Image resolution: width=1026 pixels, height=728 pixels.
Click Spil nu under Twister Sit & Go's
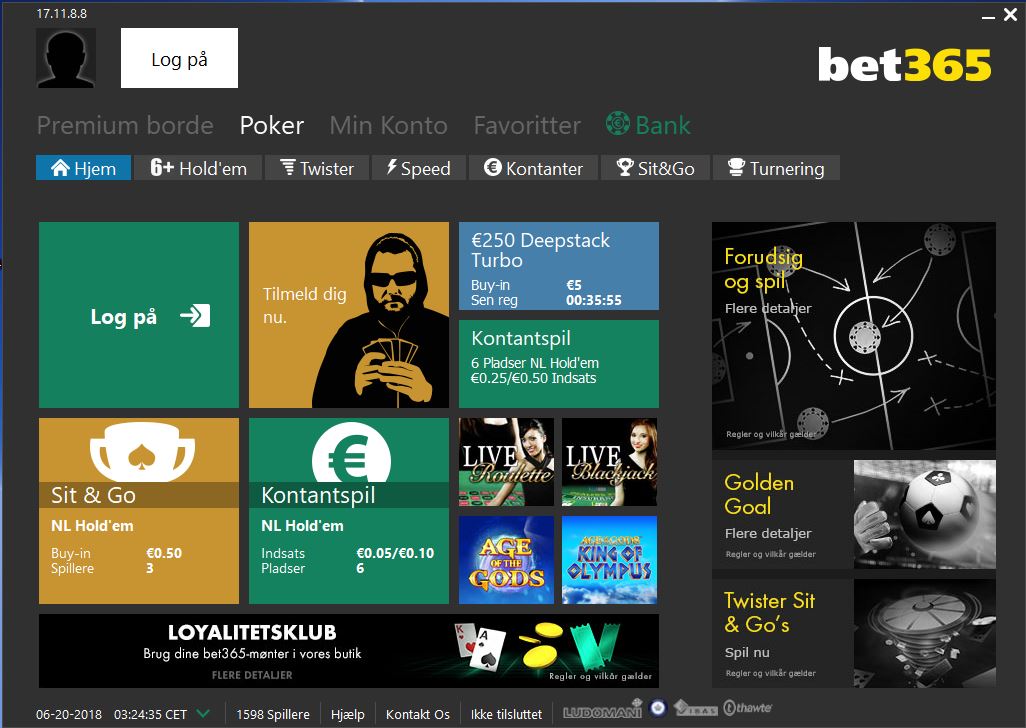click(x=747, y=652)
